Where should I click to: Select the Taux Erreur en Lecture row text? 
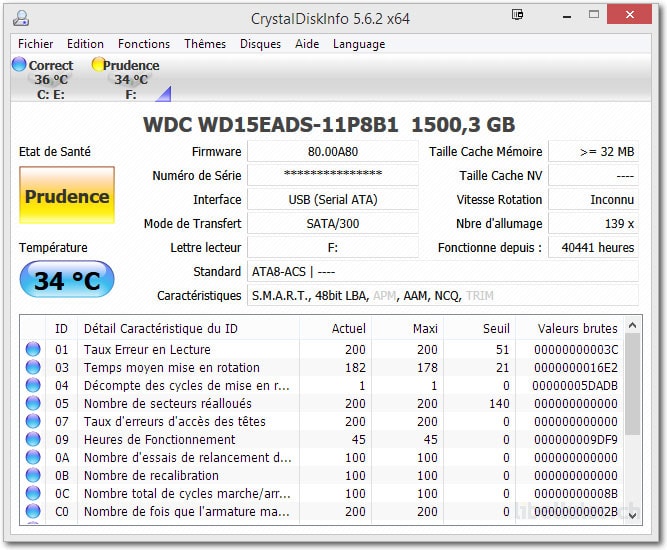147,349
